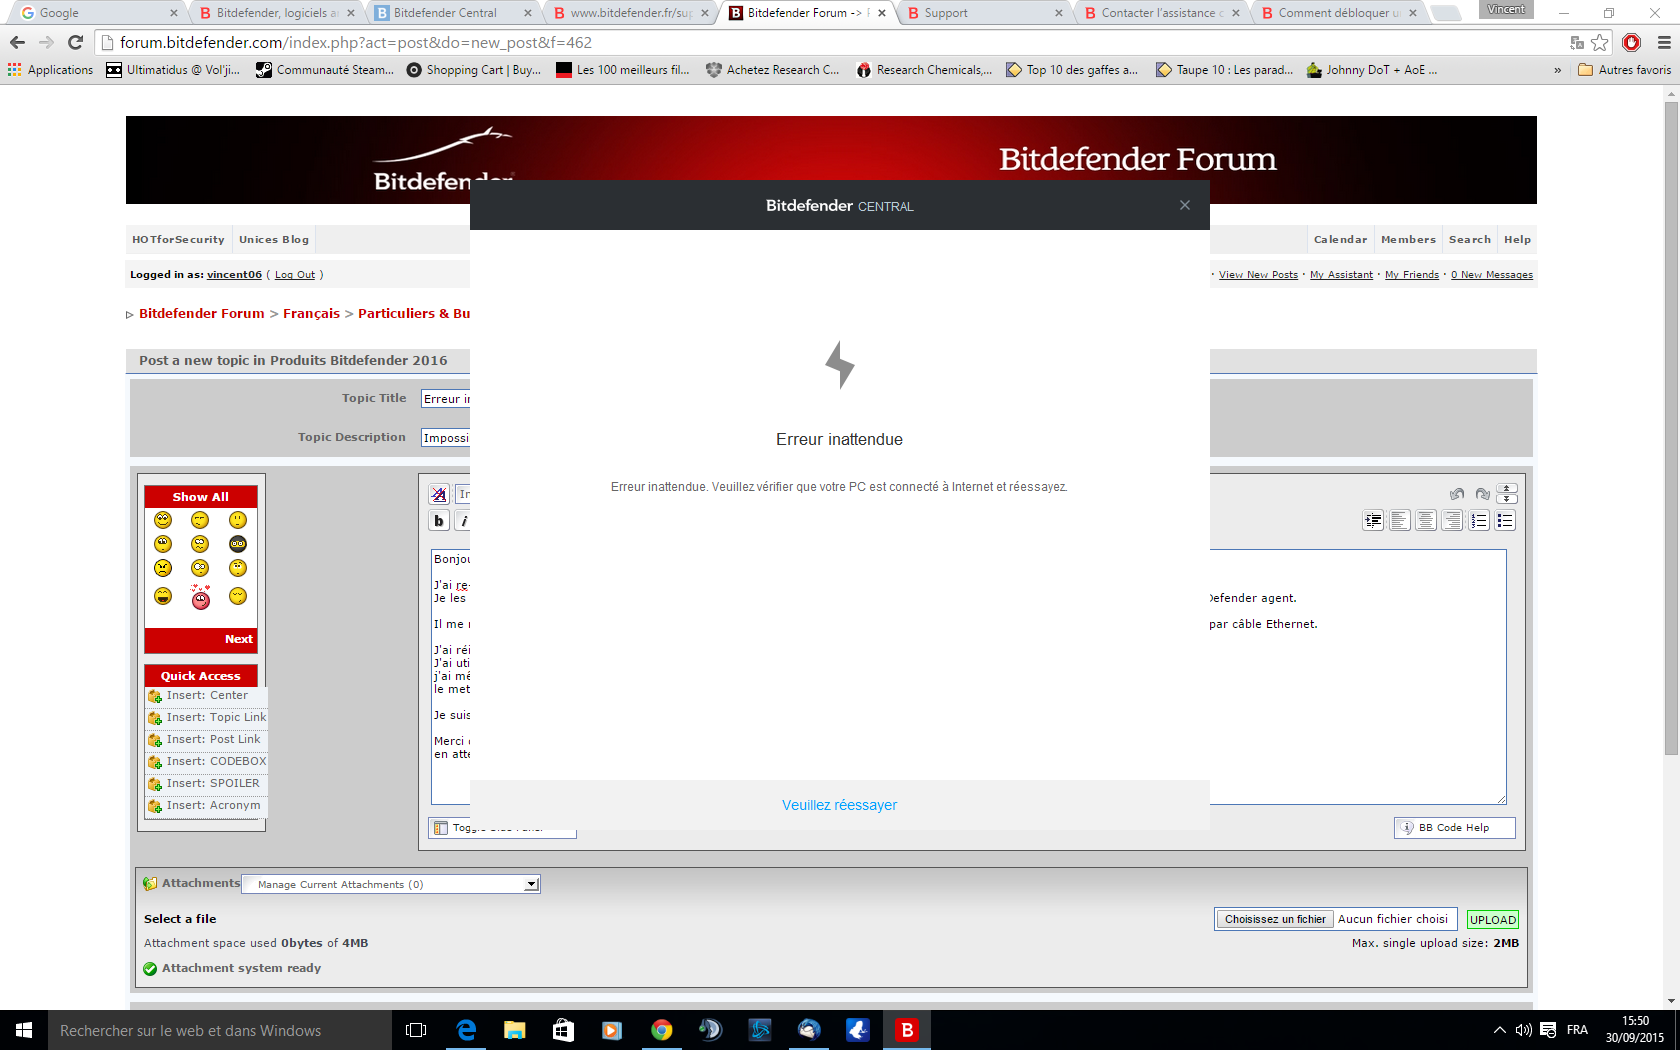
Task: Open the Help forum menu
Action: (1517, 240)
